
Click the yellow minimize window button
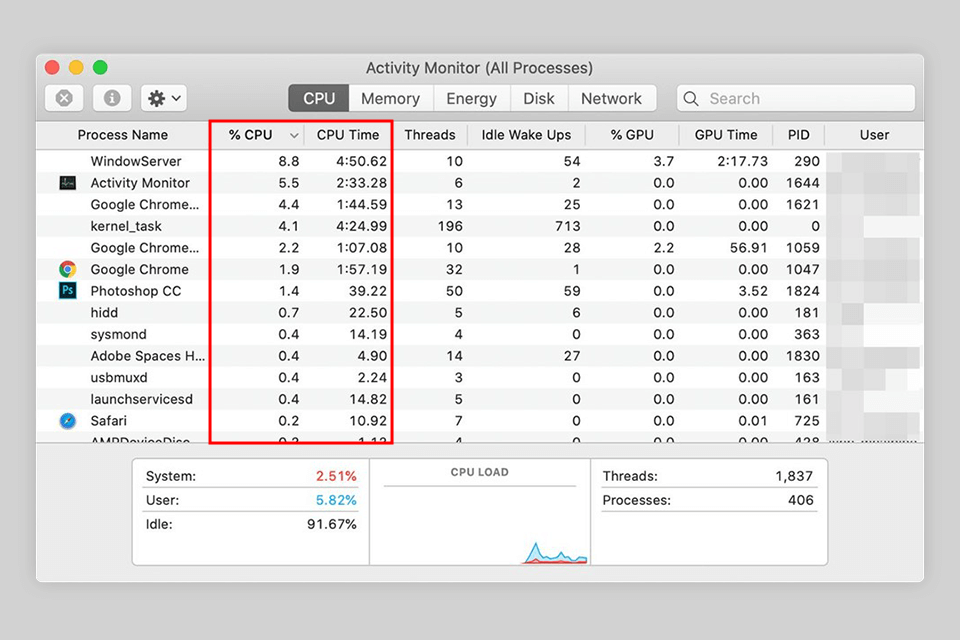tap(76, 67)
